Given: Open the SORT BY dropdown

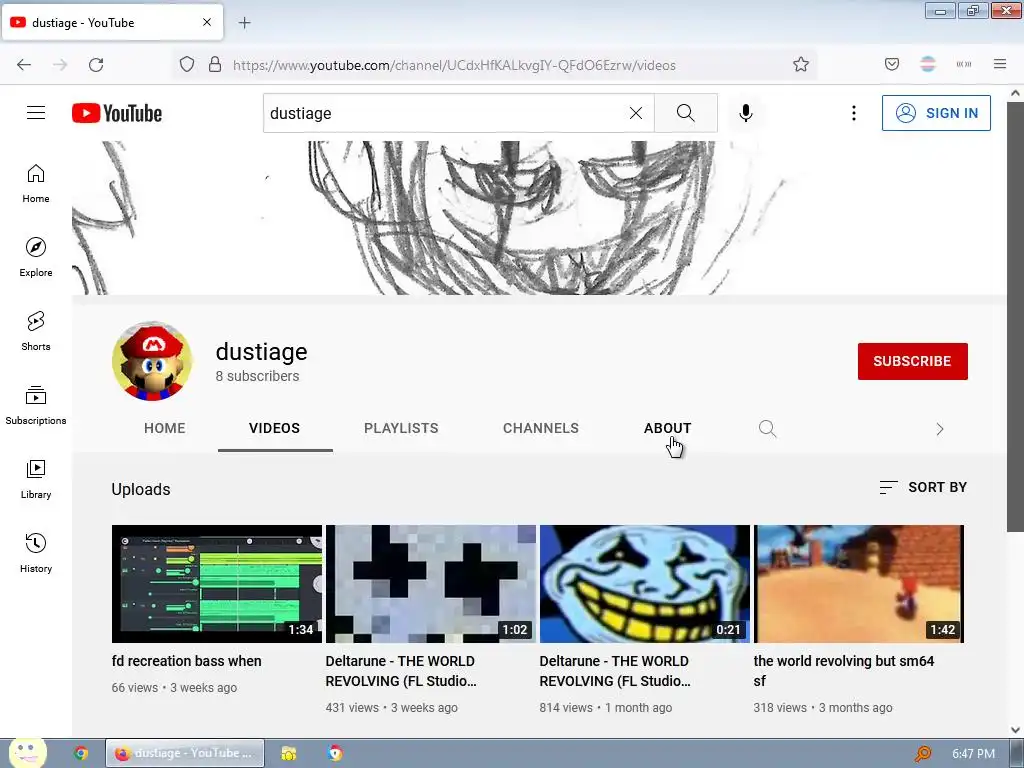Looking at the screenshot, I should click(x=923, y=487).
